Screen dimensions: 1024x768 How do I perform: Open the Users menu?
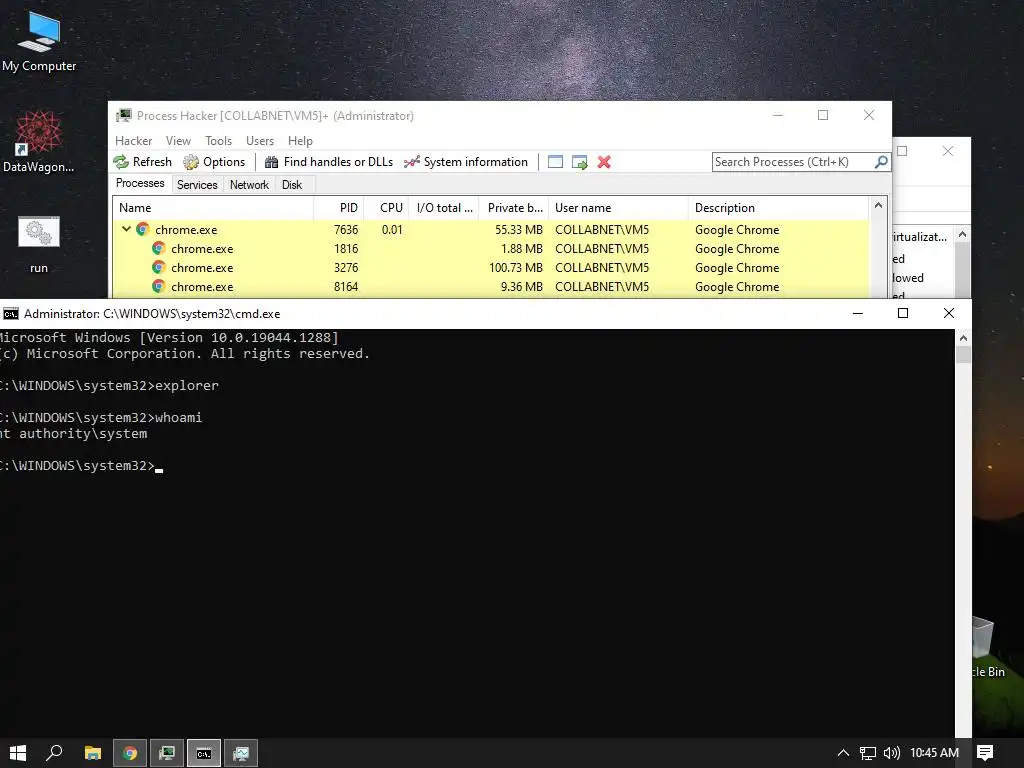(260, 140)
